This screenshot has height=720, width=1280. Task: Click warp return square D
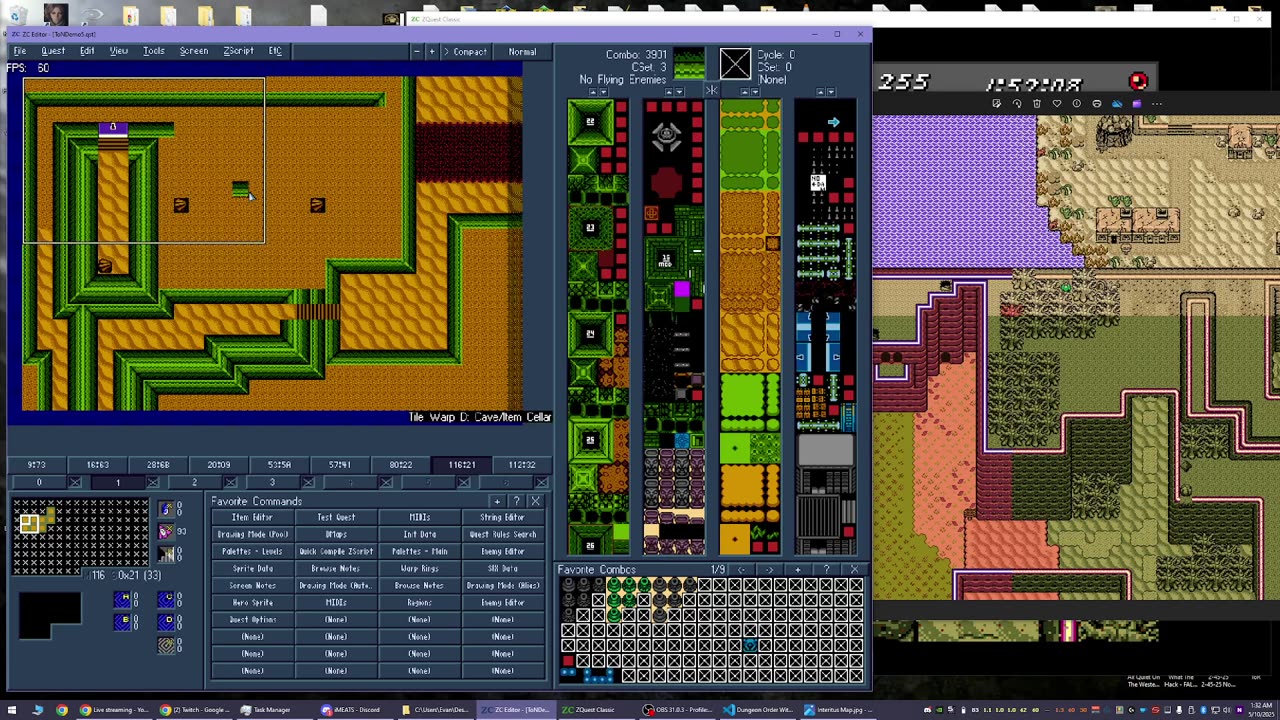(x=166, y=622)
